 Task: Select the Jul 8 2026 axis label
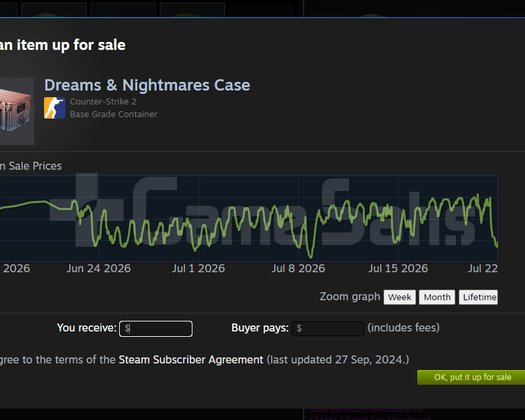coord(298,268)
